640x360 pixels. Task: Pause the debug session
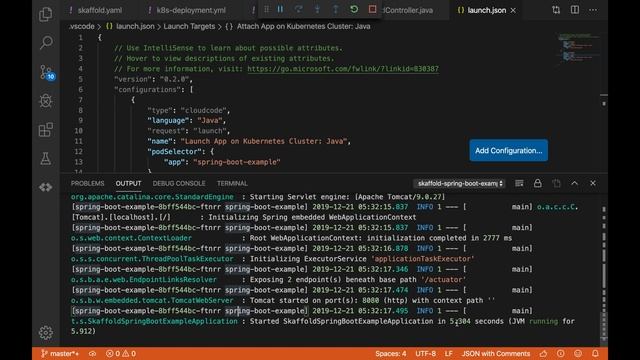pyautogui.click(x=280, y=9)
